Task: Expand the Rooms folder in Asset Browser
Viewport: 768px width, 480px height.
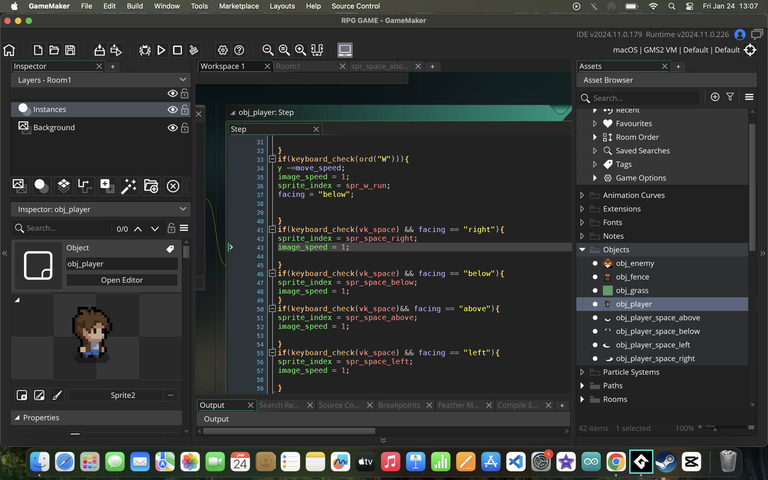Action: (583, 399)
